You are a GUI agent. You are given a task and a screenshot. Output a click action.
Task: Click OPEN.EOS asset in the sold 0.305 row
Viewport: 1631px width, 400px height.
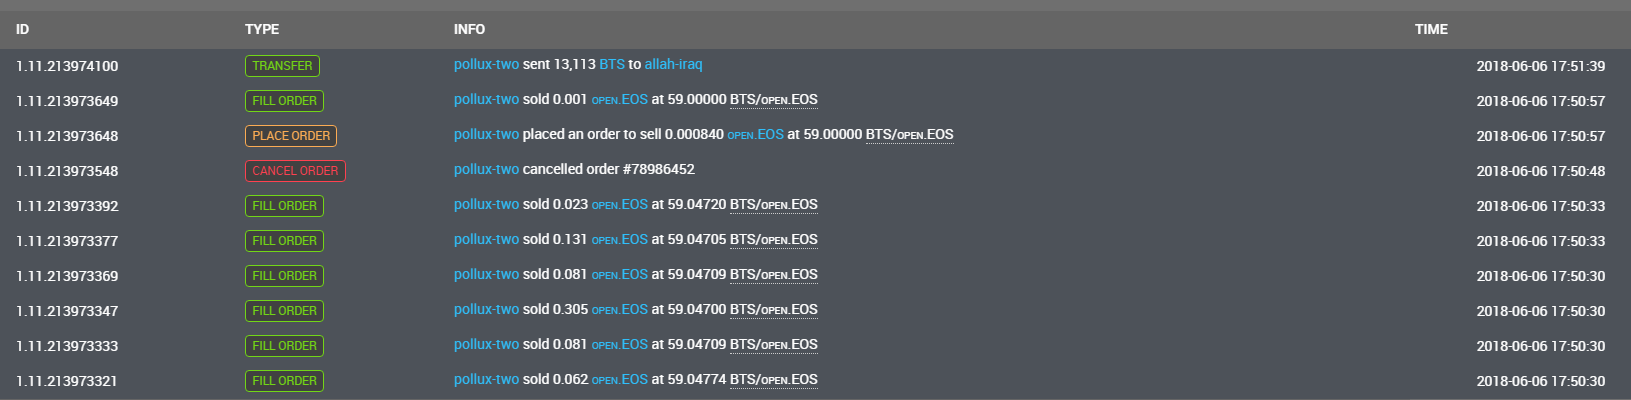[620, 309]
